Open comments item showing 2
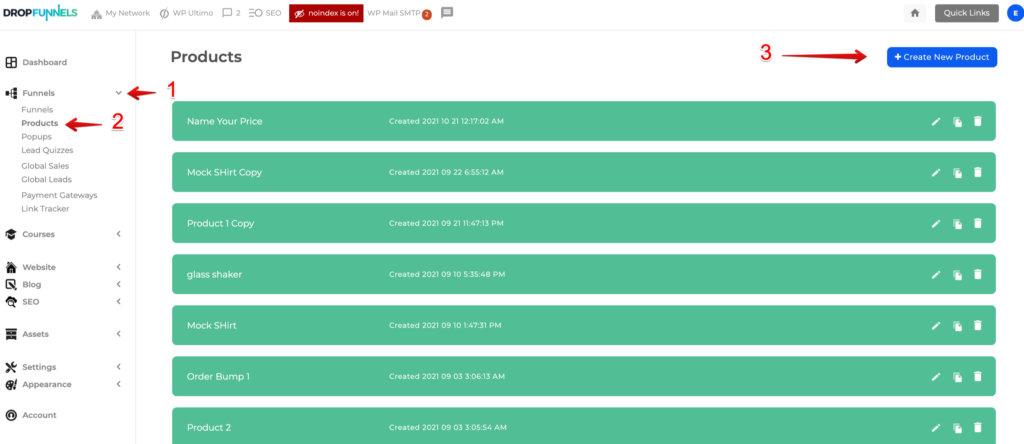Viewport: 1024px width, 444px height. [231, 13]
